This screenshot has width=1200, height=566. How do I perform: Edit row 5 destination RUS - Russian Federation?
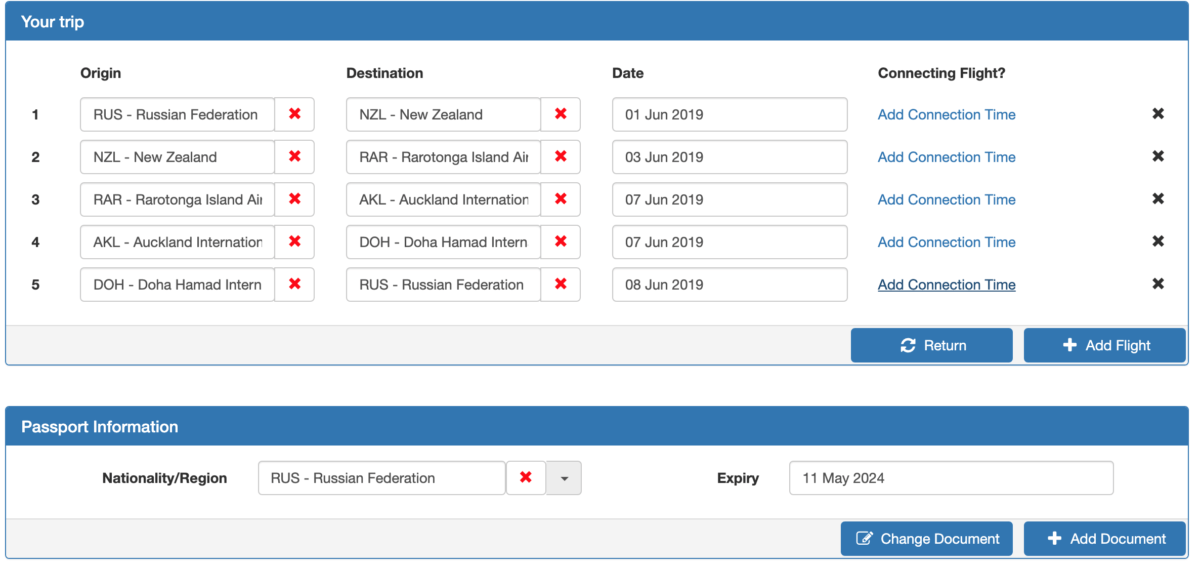tap(443, 284)
